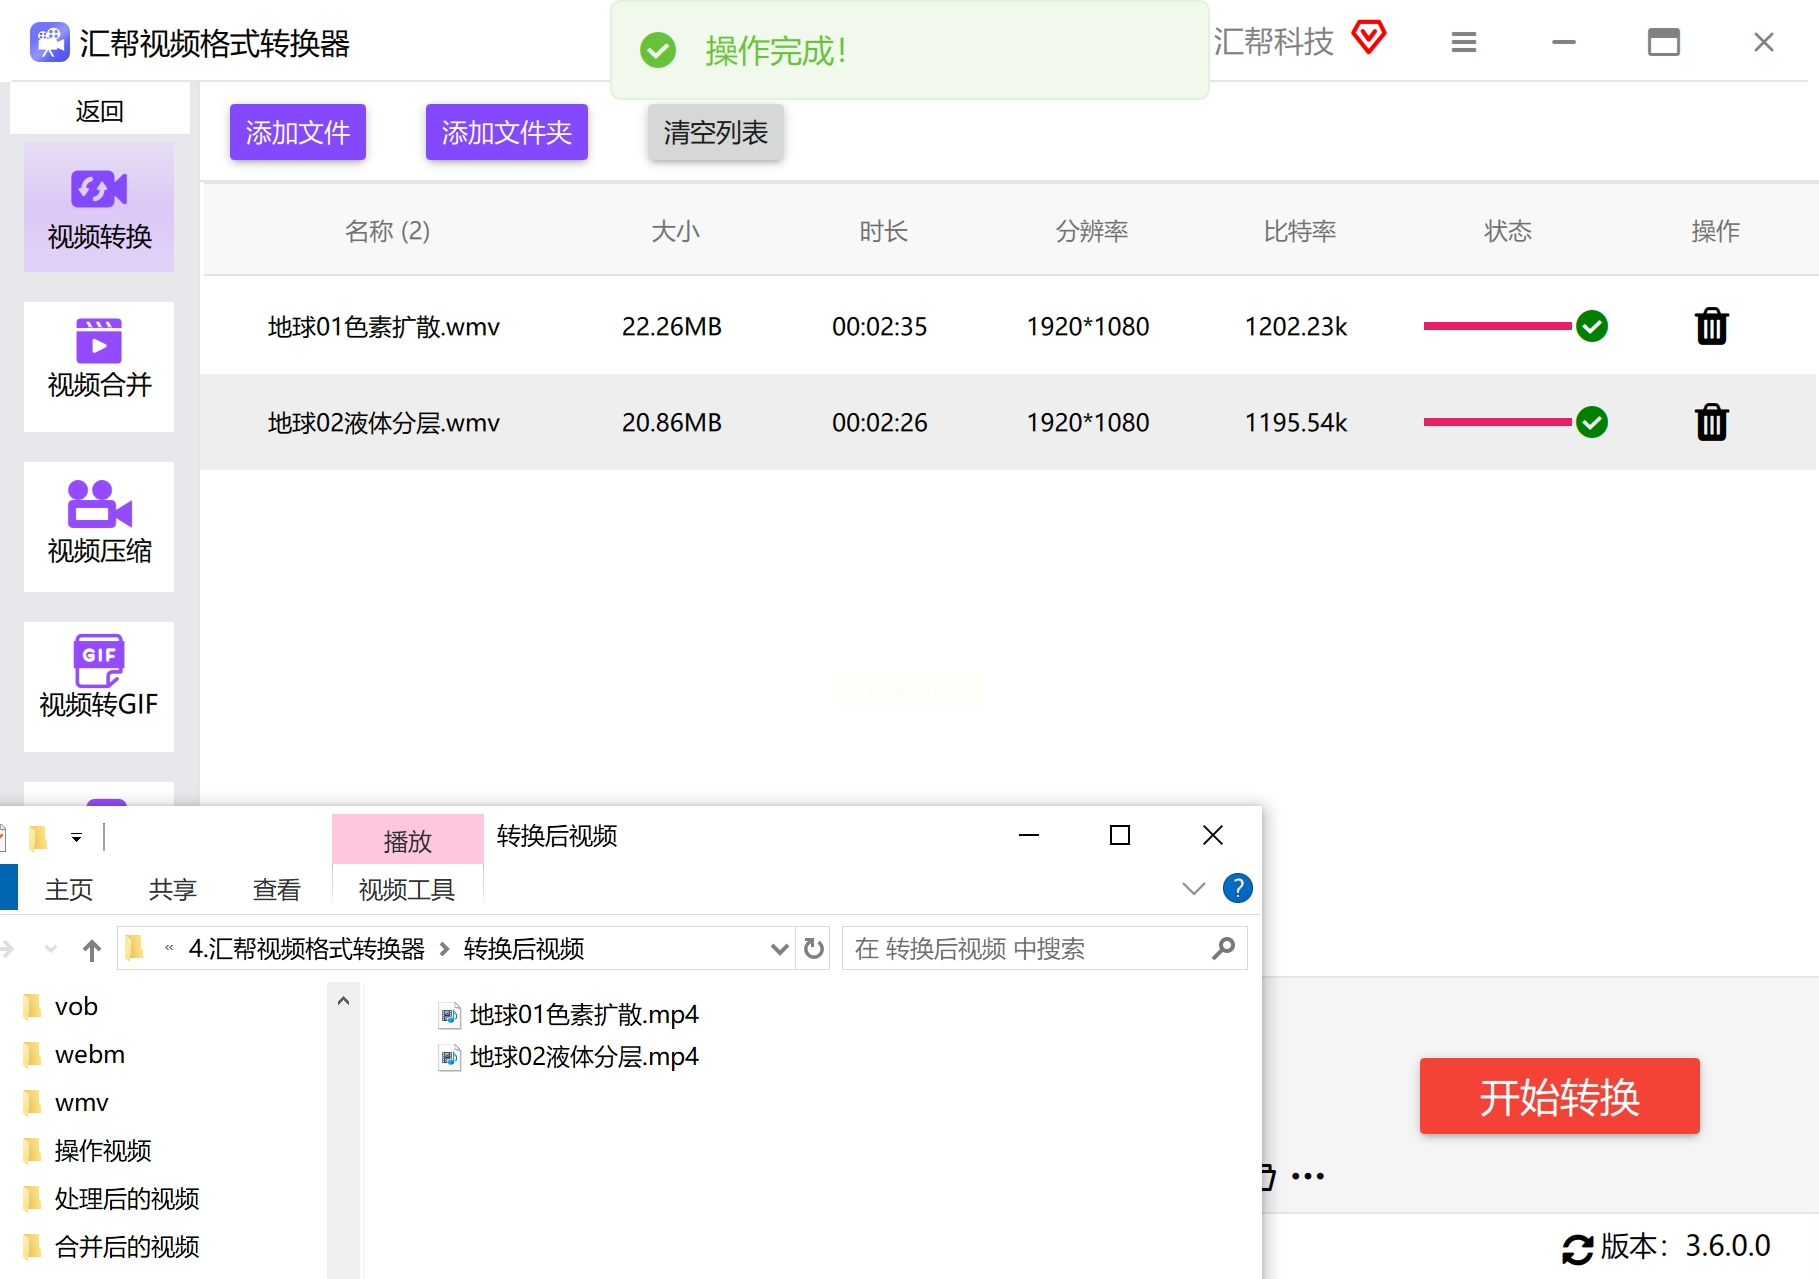This screenshot has width=1819, height=1279.
Task: Delete 地球01色素扩散.wmv with its trash icon
Action: [x=1711, y=326]
